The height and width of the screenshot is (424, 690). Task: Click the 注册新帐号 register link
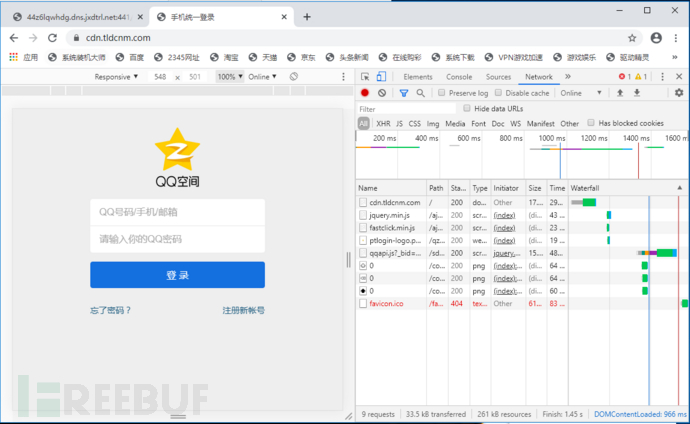pos(243,310)
